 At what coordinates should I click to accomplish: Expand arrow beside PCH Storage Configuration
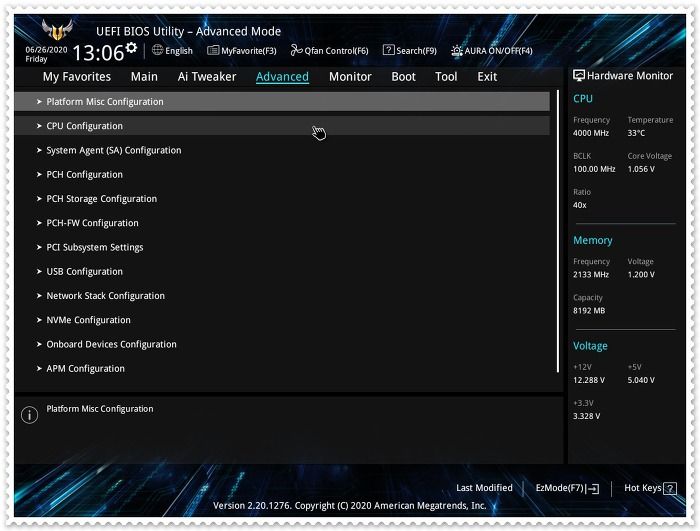tap(39, 199)
